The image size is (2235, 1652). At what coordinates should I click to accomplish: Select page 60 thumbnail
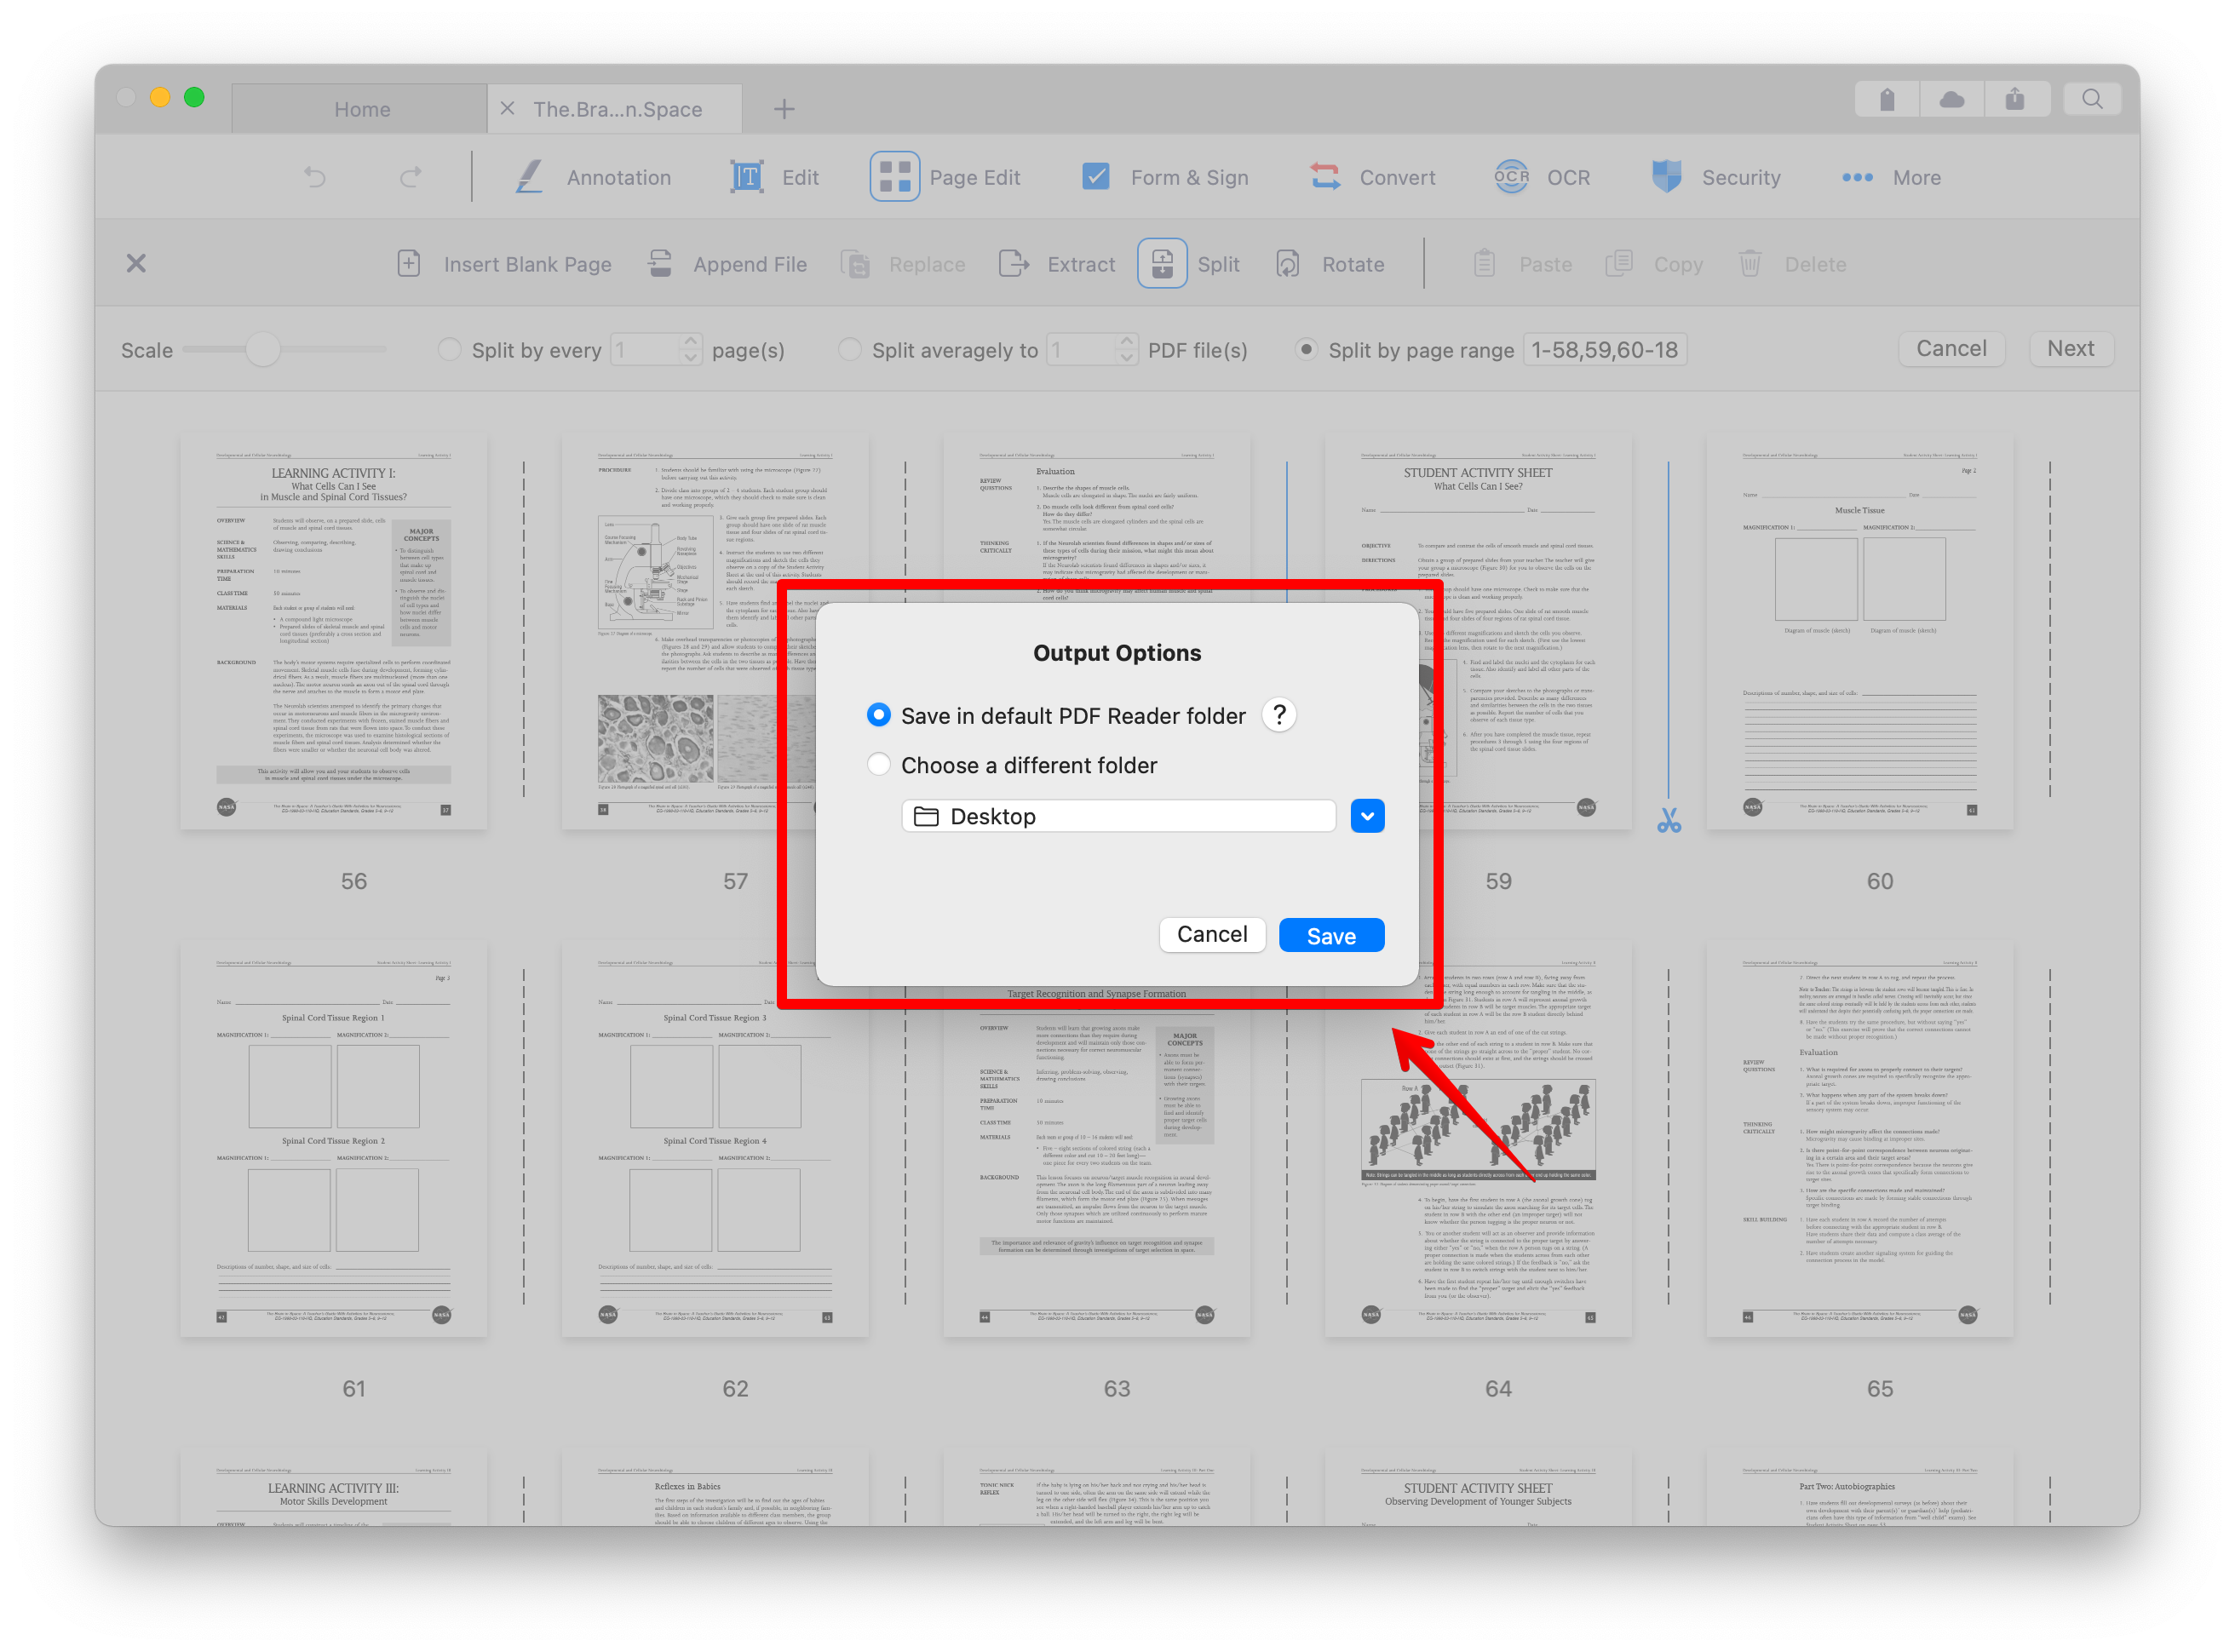1859,632
